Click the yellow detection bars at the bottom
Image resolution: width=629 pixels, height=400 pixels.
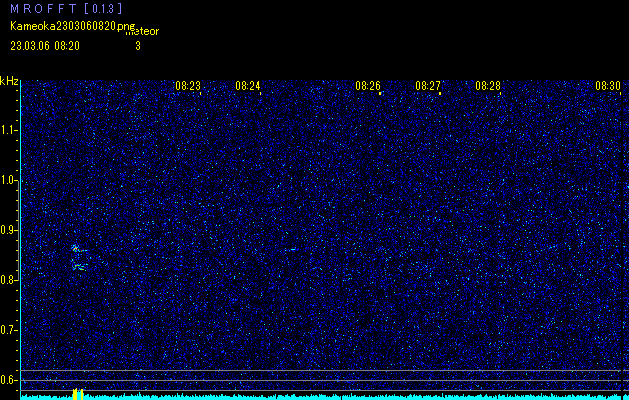78,394
